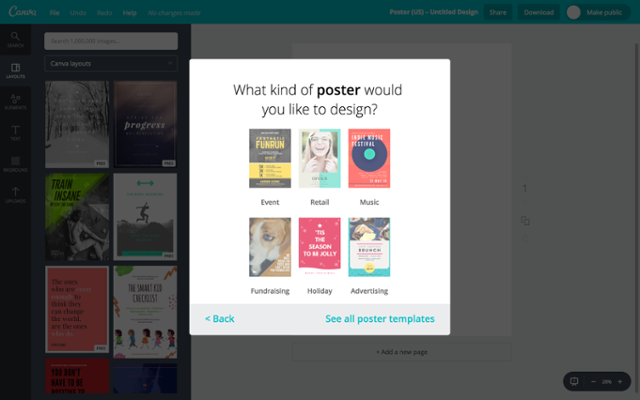Click the presentation mode icon near zoom

pos(574,381)
